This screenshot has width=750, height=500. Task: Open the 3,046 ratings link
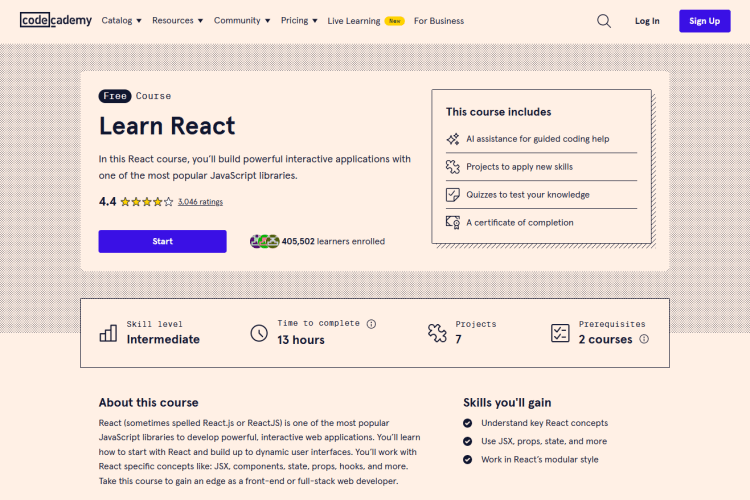pyautogui.click(x=200, y=202)
